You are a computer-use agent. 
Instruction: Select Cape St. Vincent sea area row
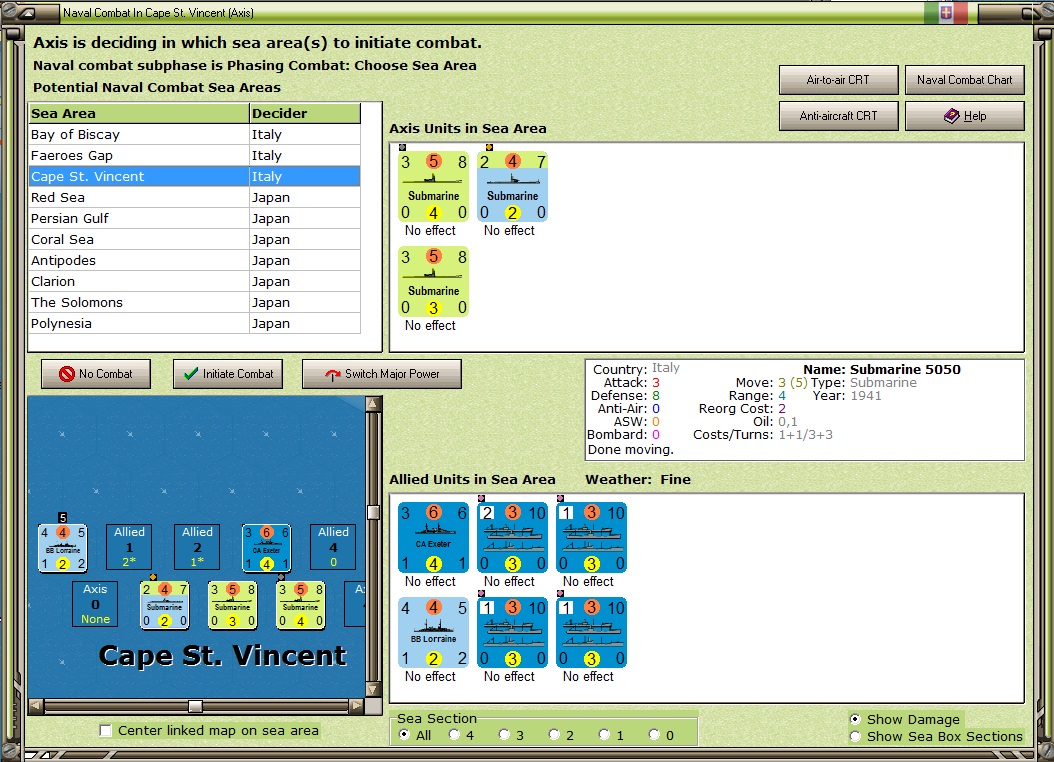pyautogui.click(x=195, y=176)
